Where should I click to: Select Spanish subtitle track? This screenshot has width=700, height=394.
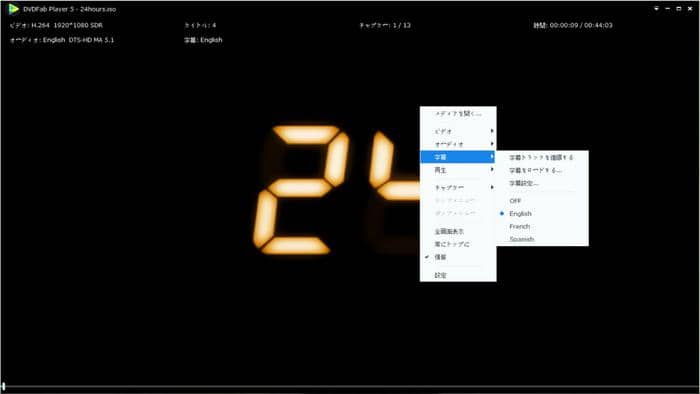pos(542,239)
